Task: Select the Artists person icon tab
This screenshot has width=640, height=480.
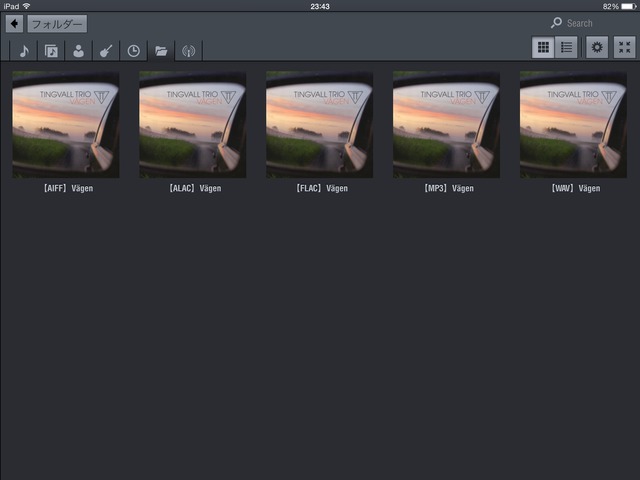Action: [x=78, y=51]
